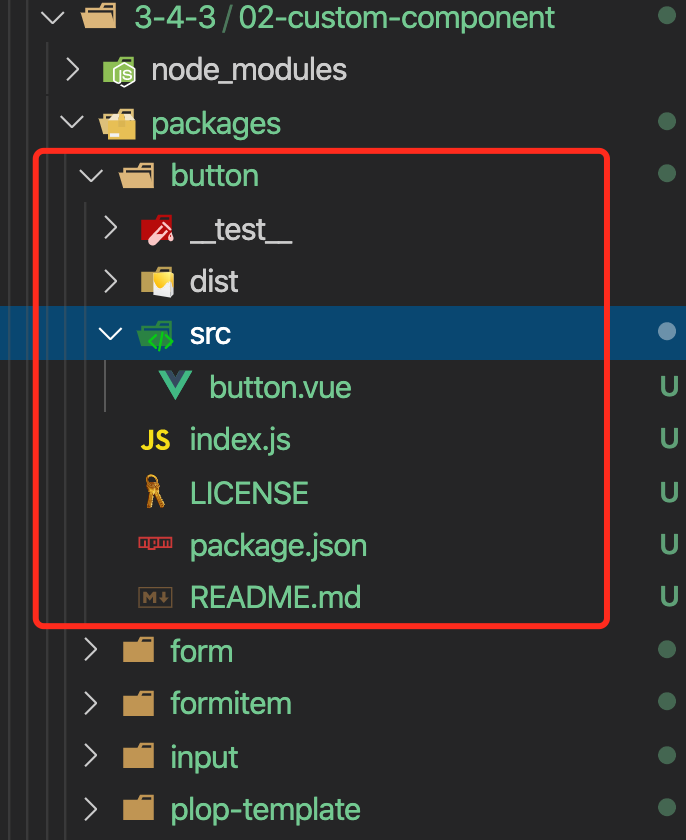Expand the form folder chevron
Screen dimensions: 686x840
[91, 649]
